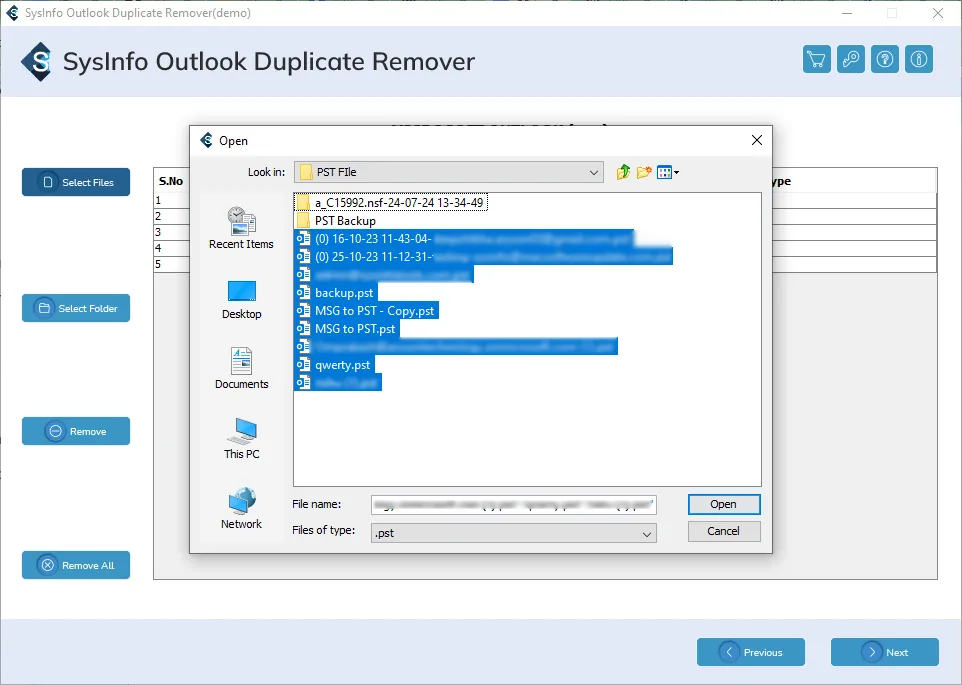This screenshot has height=685, width=962.
Task: Select the (0) 25-10-23 11-12-31 file
Action: click(483, 256)
